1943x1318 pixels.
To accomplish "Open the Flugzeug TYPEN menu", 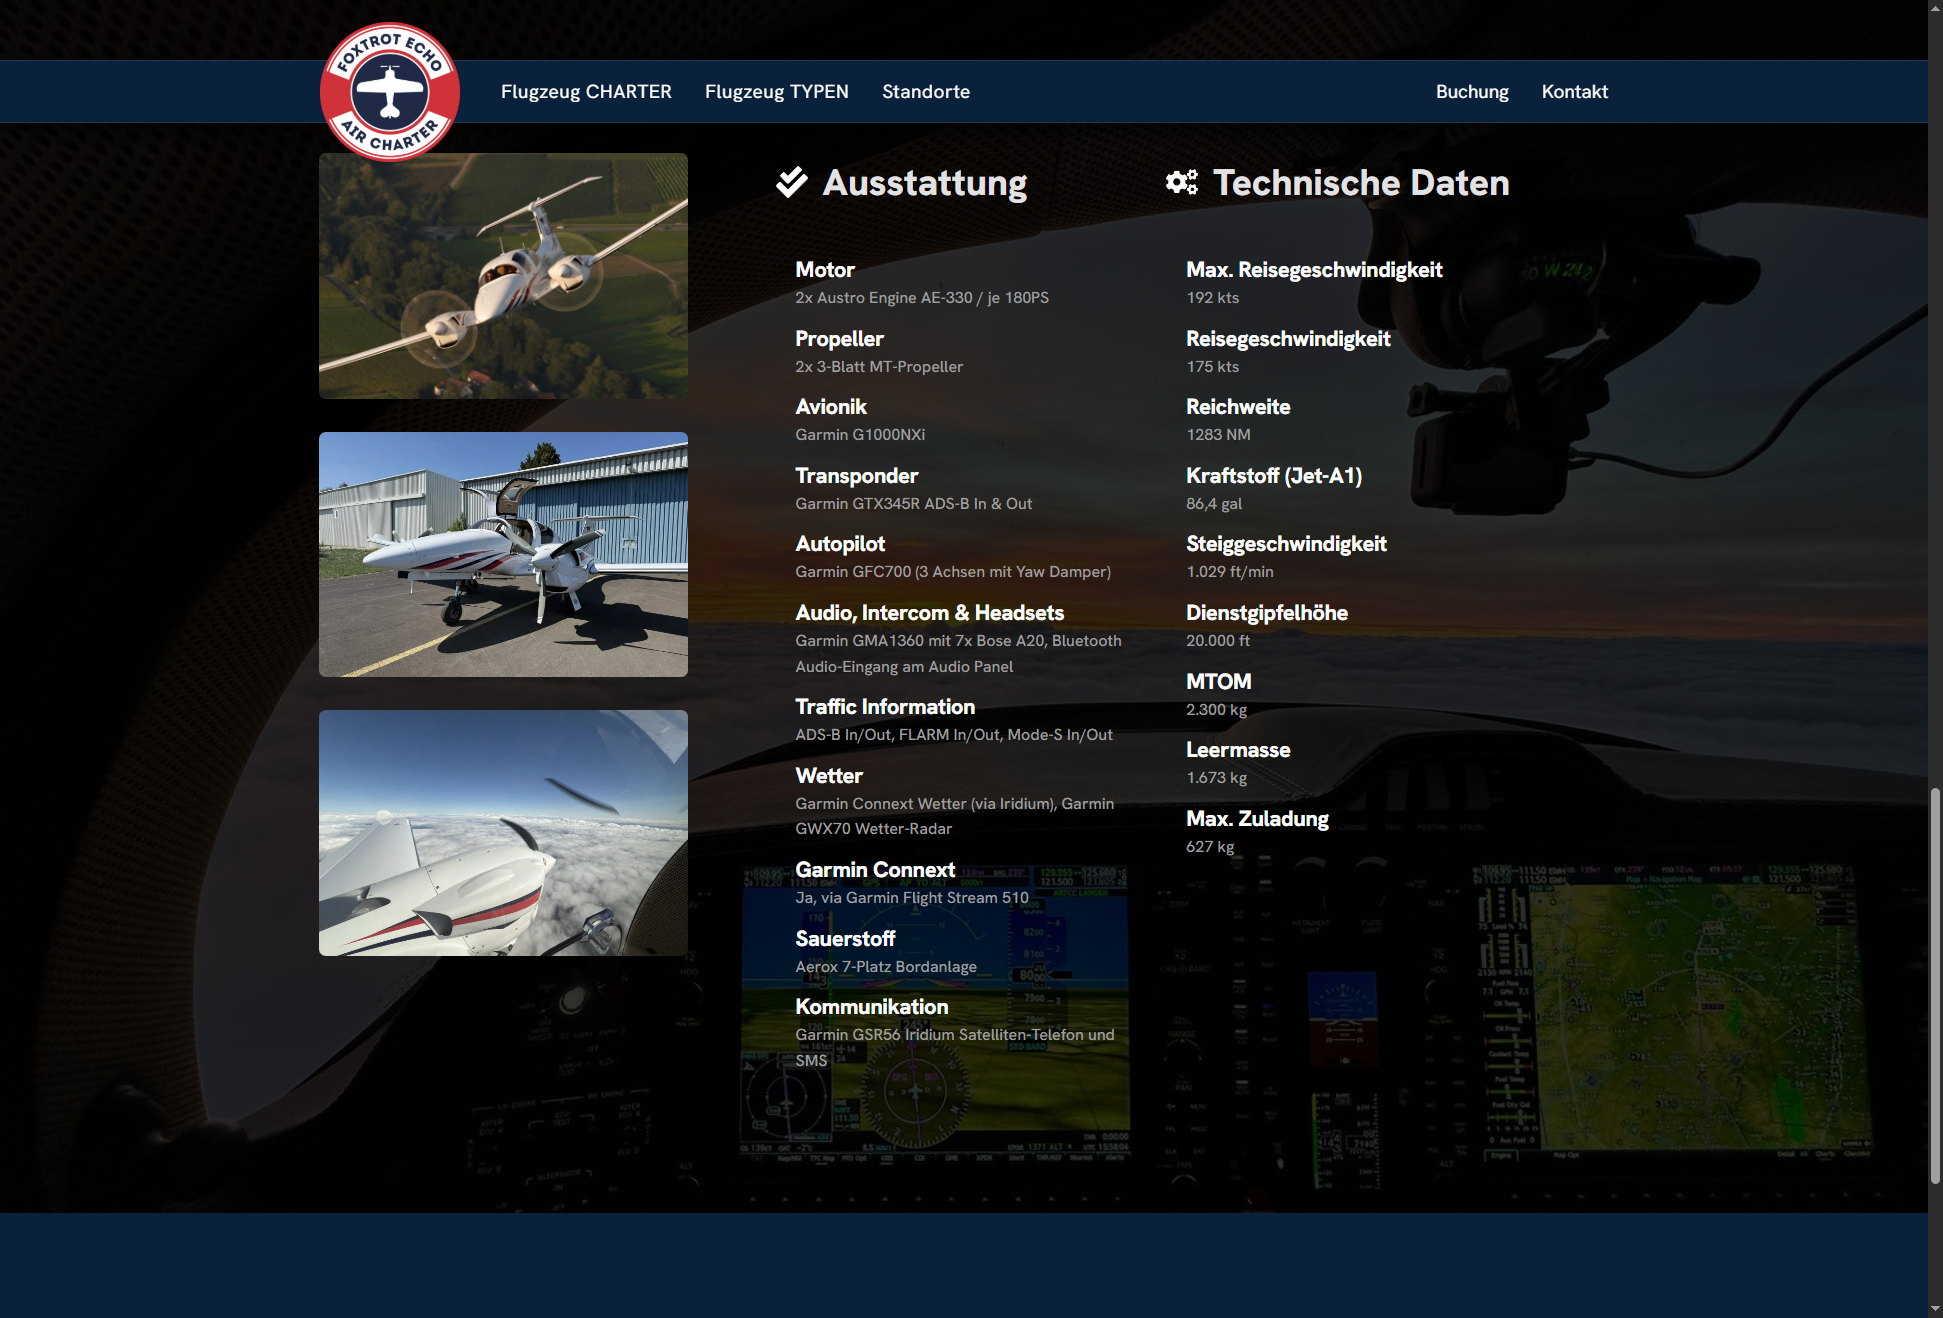I will (x=776, y=92).
